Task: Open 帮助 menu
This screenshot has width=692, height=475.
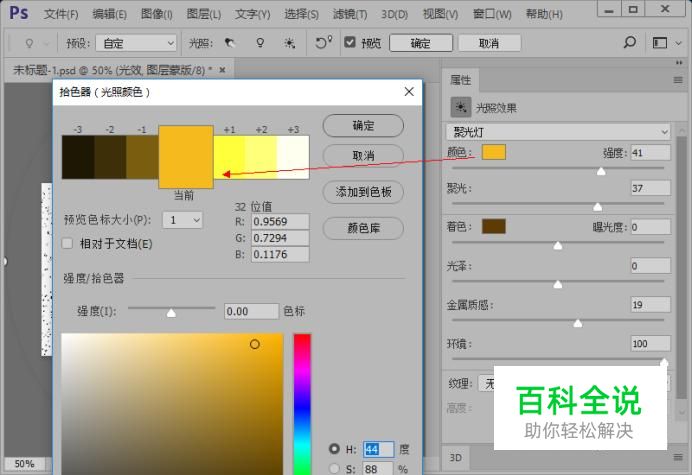Action: coord(544,14)
